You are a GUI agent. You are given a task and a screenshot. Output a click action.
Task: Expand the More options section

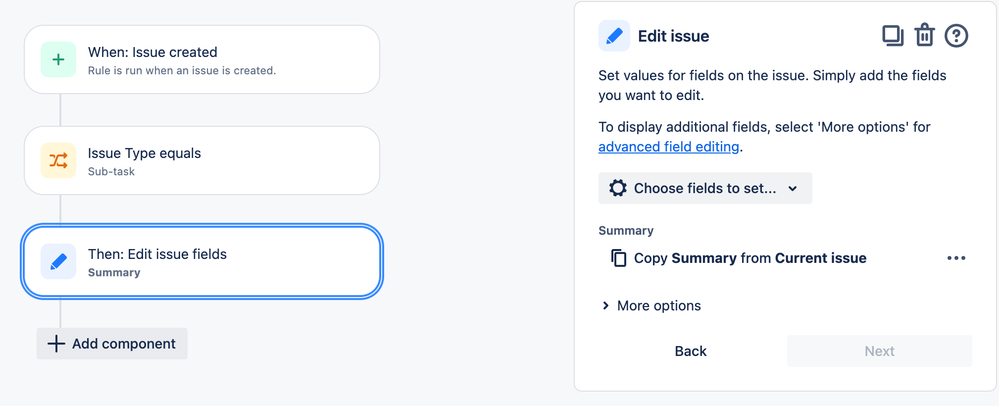click(651, 306)
